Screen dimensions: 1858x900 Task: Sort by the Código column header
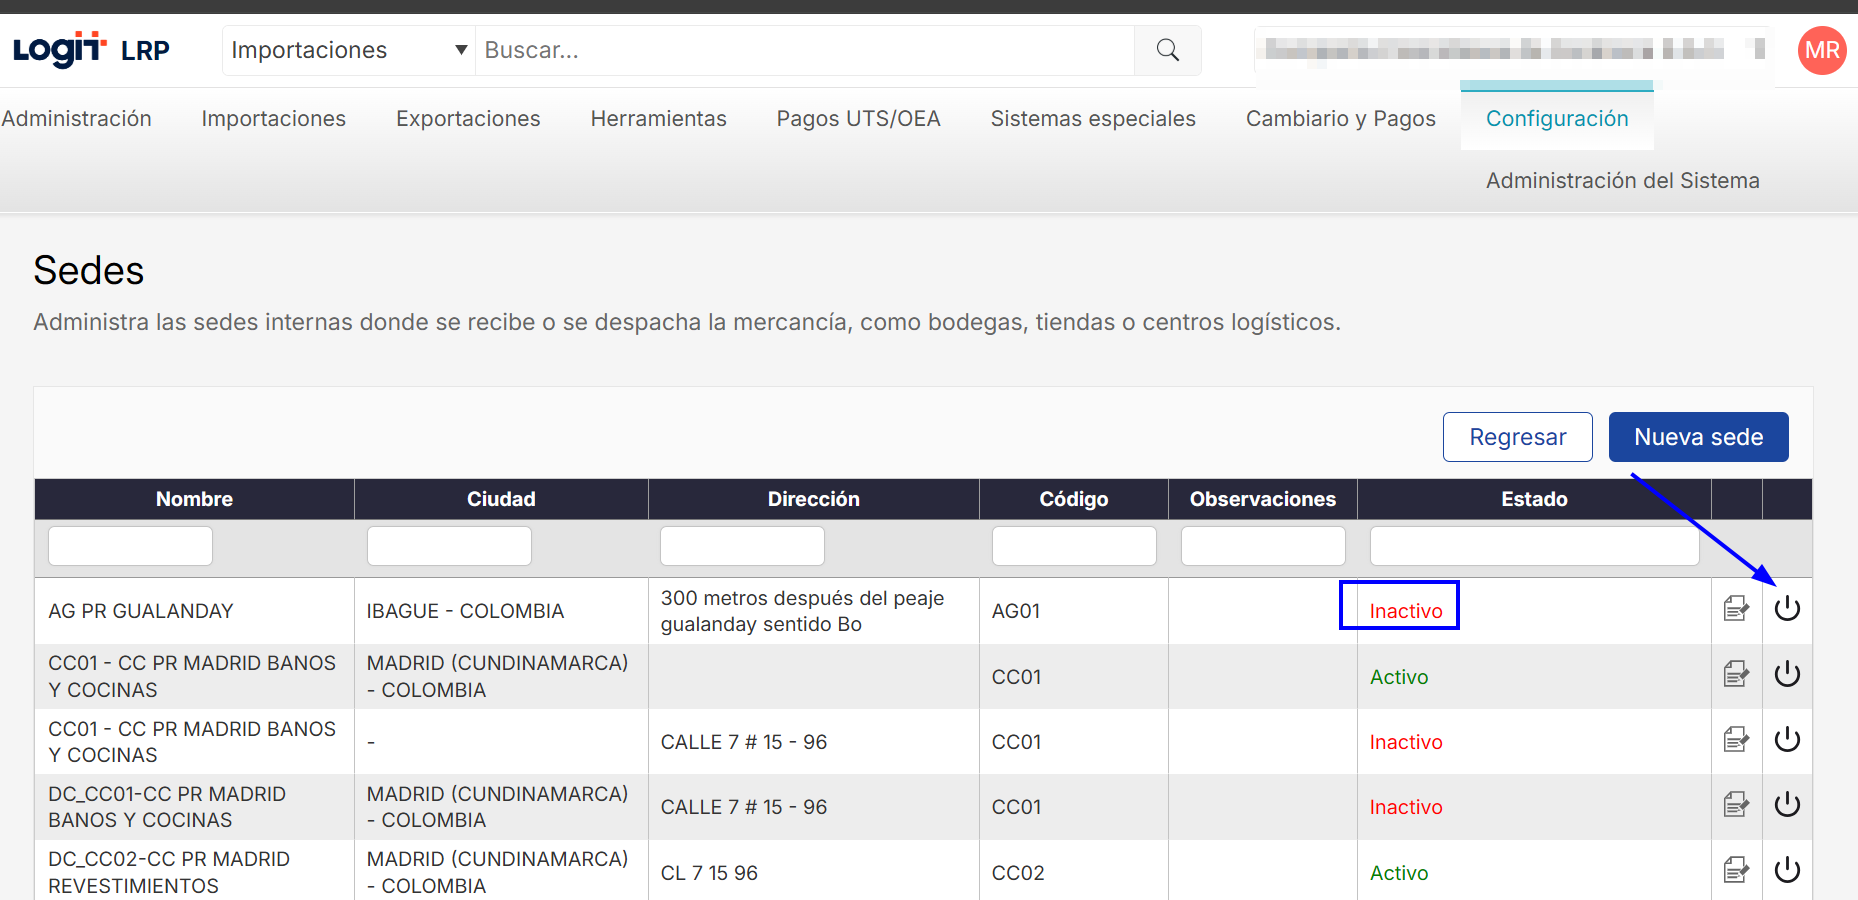click(x=1074, y=499)
